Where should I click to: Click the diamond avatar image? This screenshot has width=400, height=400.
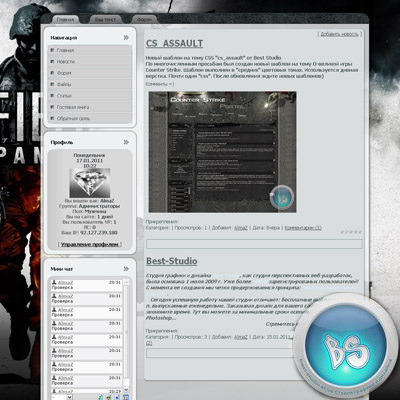pos(90,183)
